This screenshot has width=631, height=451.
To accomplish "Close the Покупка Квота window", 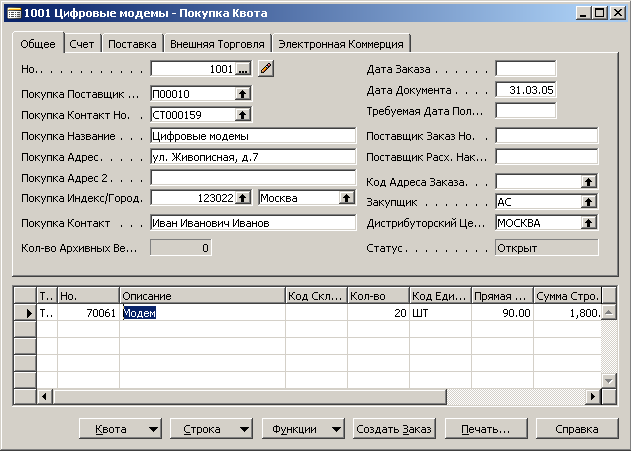I will pos(617,13).
